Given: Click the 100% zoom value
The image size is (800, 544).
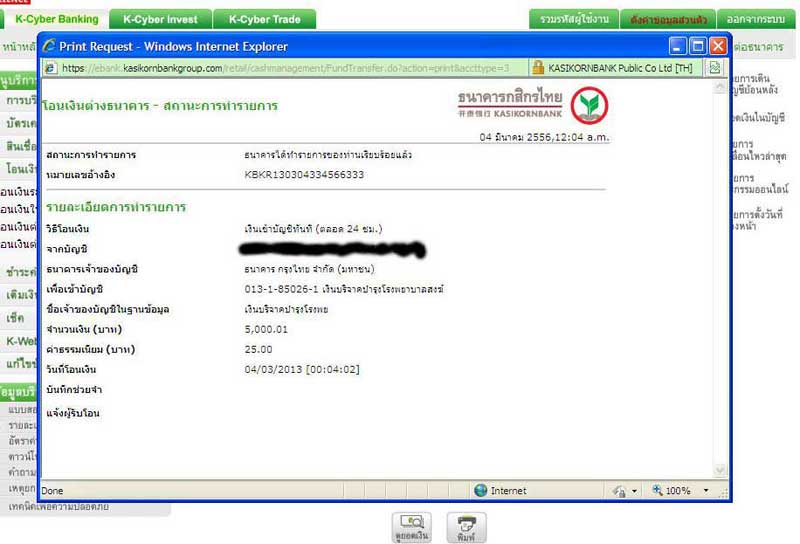Looking at the screenshot, I should (678, 490).
